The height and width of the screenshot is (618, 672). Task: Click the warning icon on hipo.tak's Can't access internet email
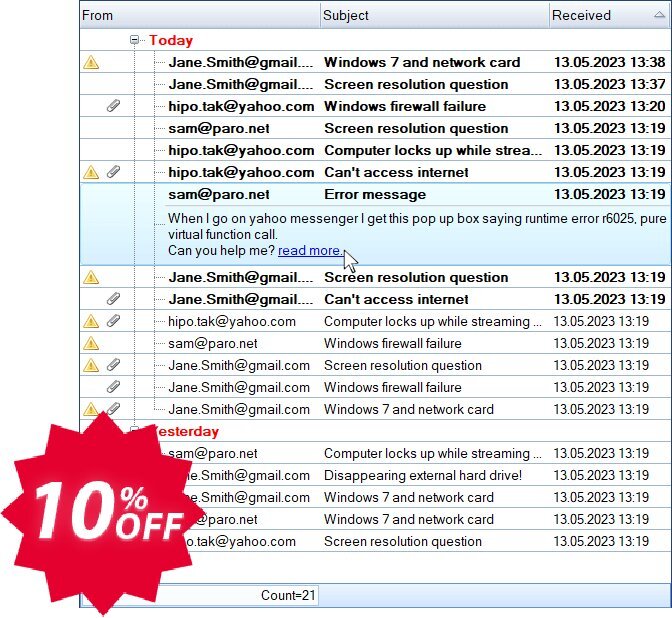91,172
